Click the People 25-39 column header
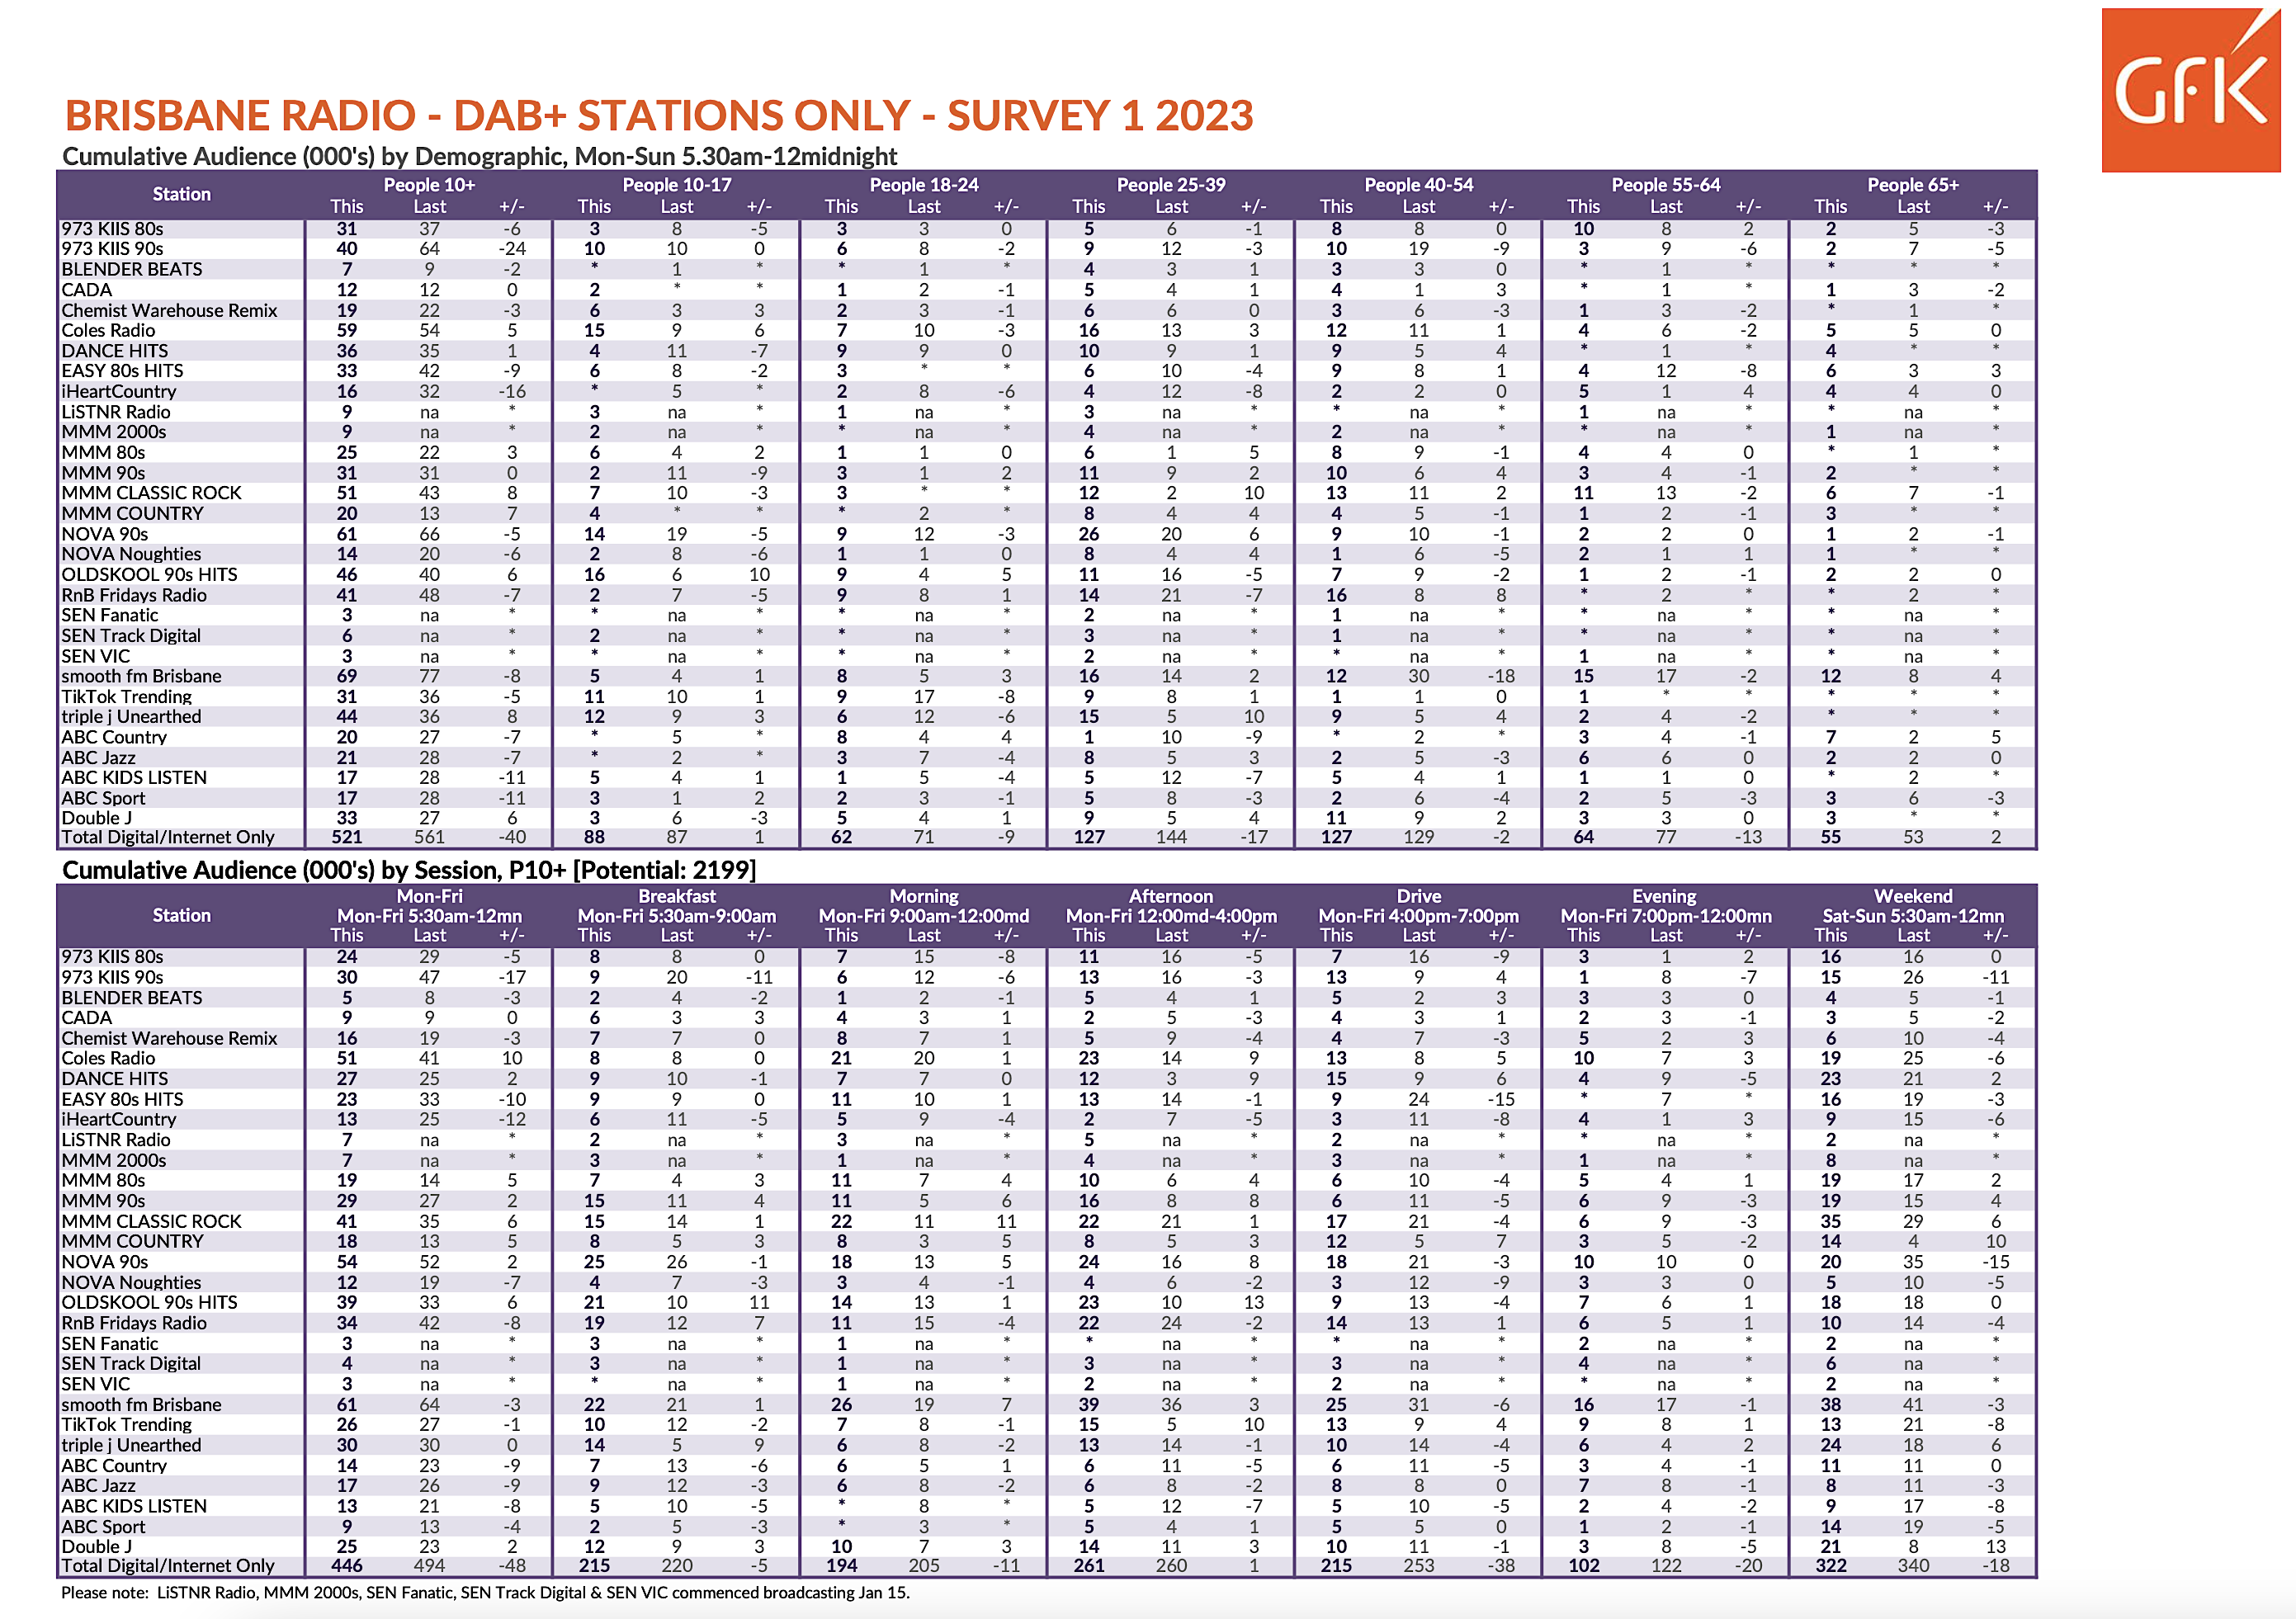This screenshot has width=2296, height=1619. click(1171, 185)
